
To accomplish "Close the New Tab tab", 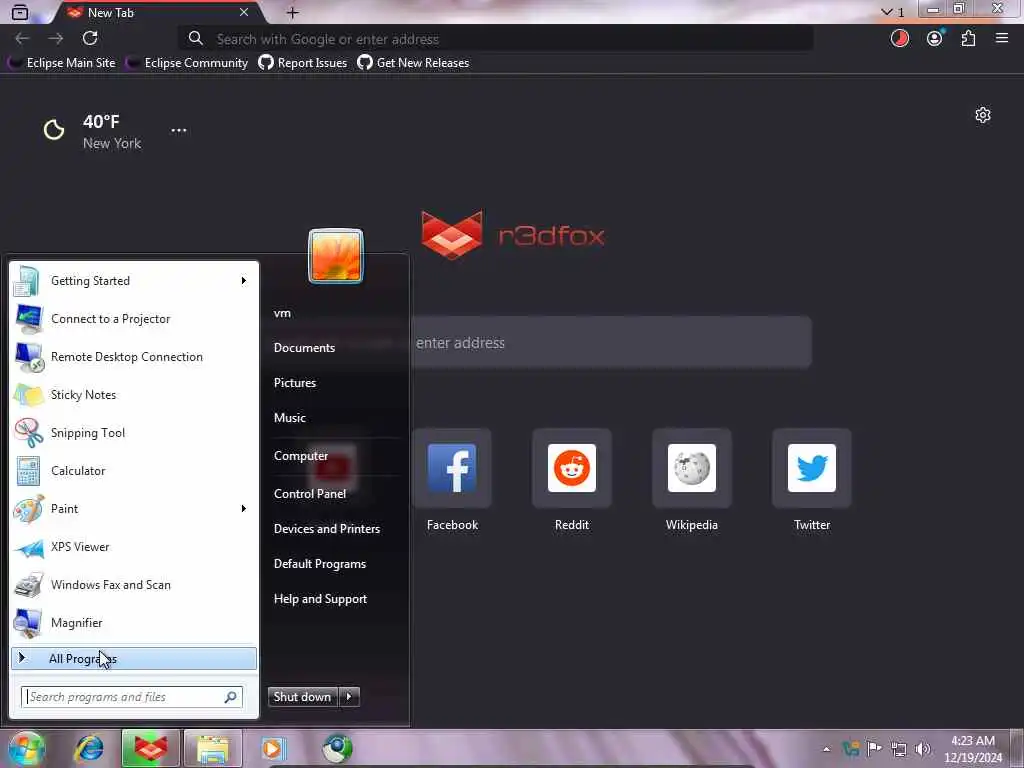I will (244, 12).
